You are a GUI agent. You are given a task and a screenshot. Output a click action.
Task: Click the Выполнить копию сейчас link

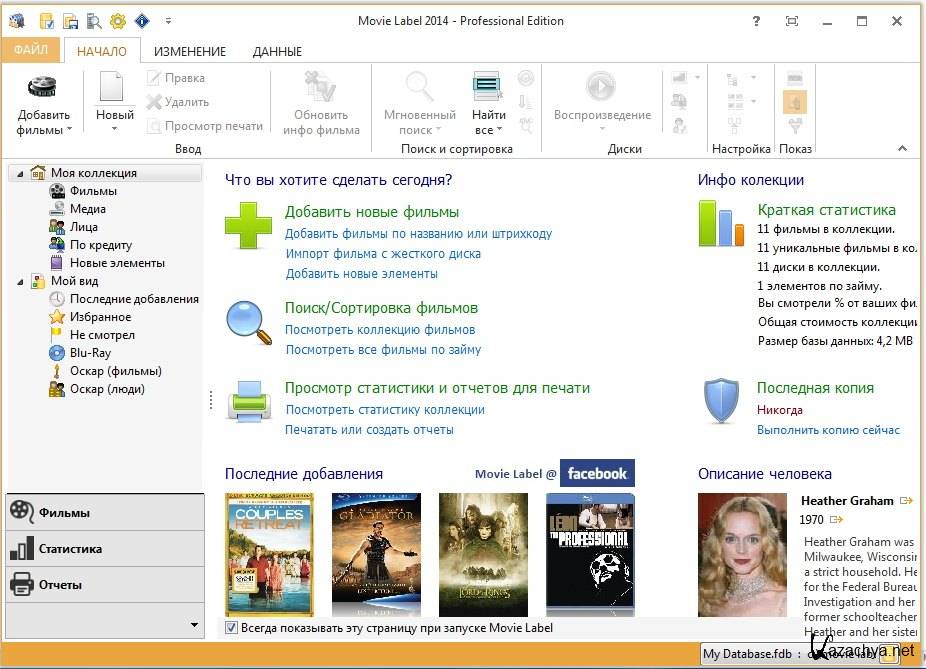pyautogui.click(x=828, y=430)
